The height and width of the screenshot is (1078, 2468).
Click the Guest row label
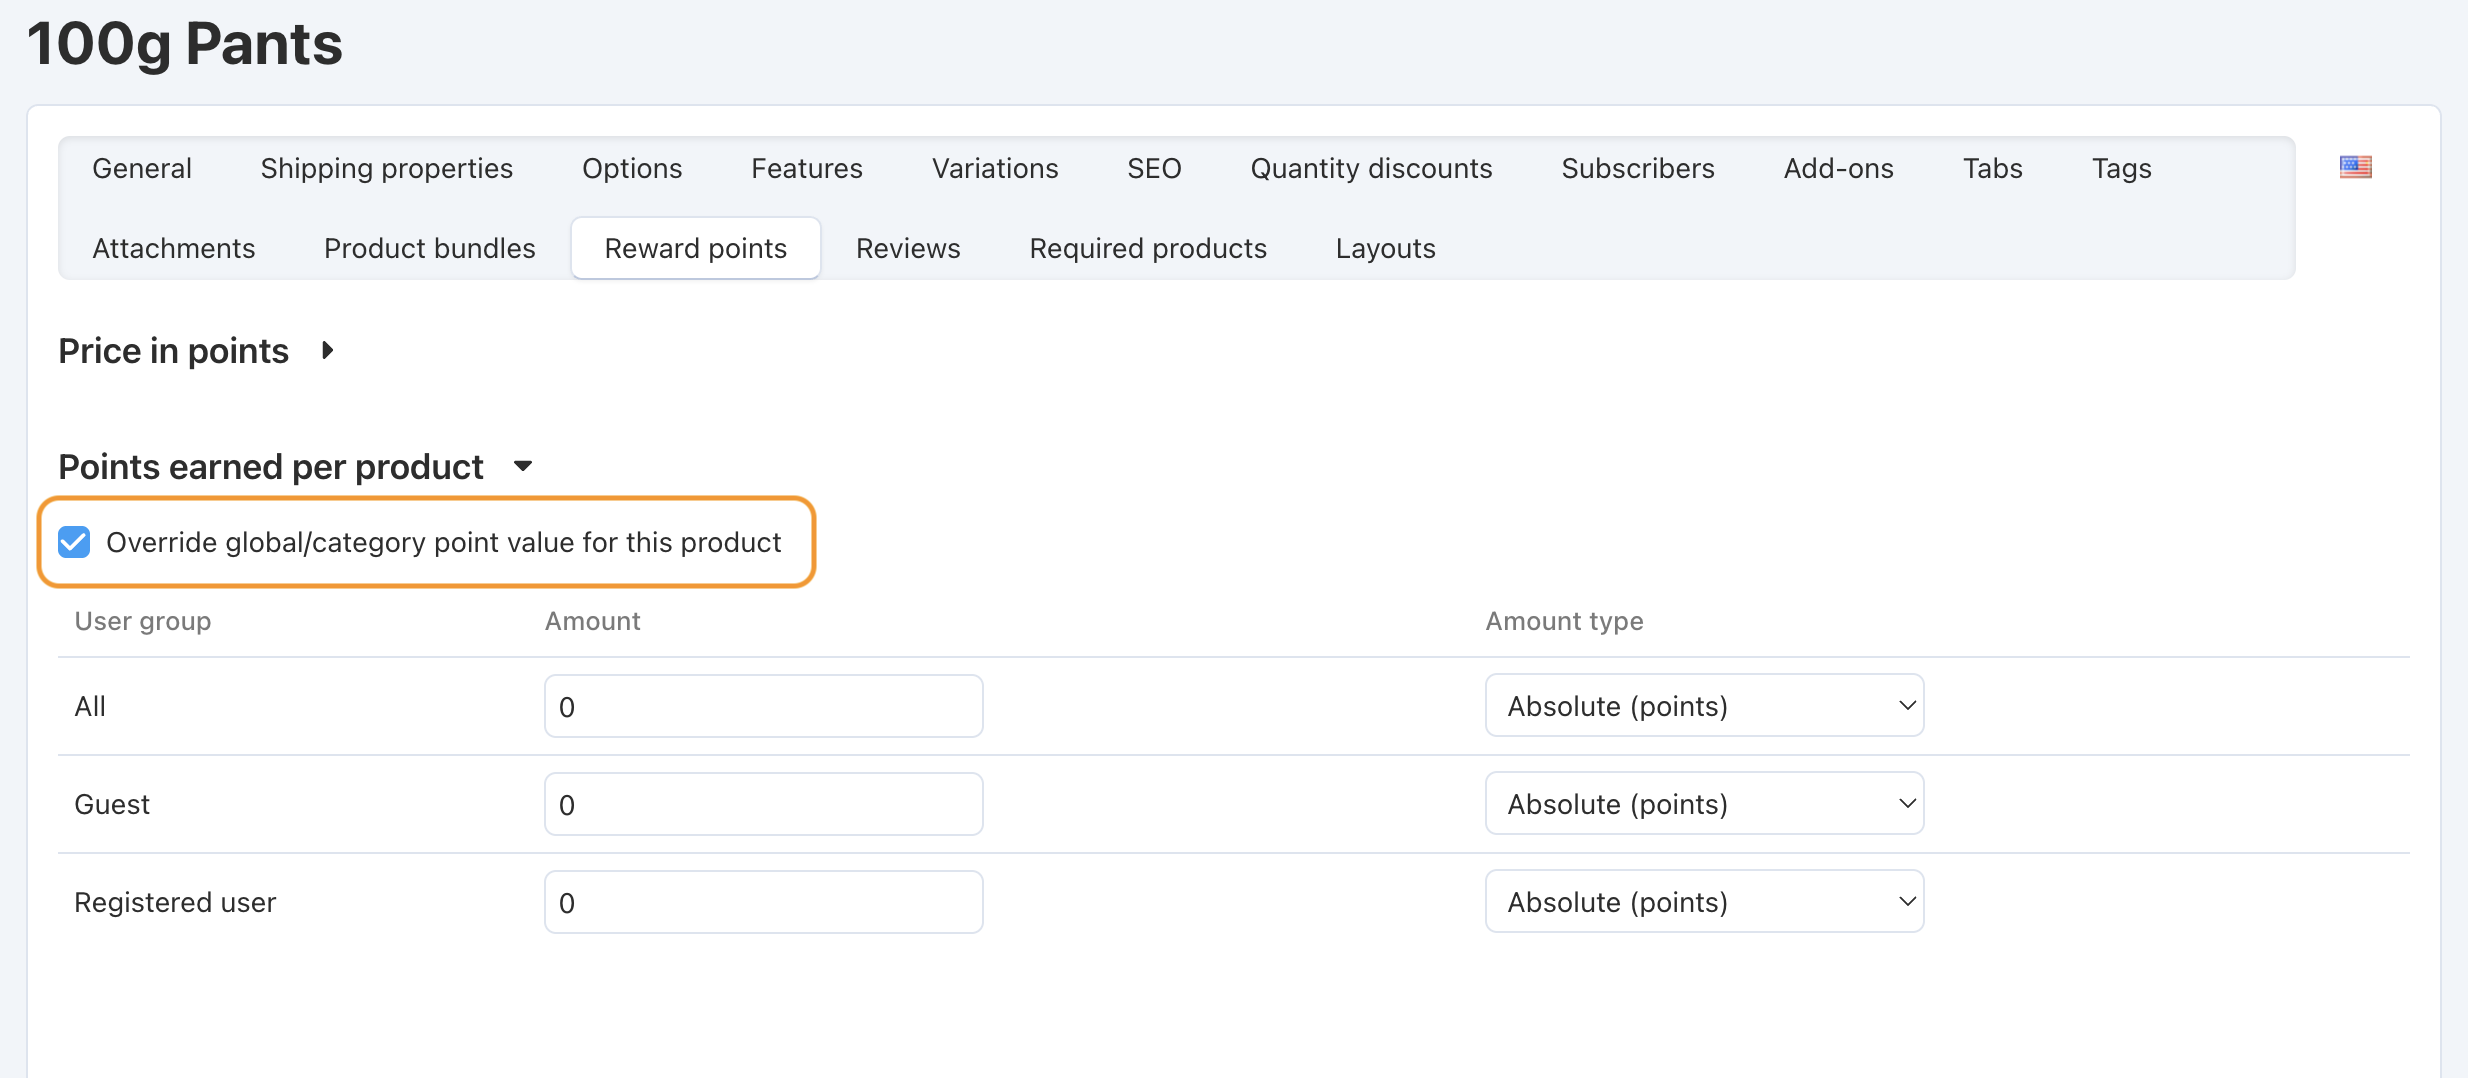[112, 804]
